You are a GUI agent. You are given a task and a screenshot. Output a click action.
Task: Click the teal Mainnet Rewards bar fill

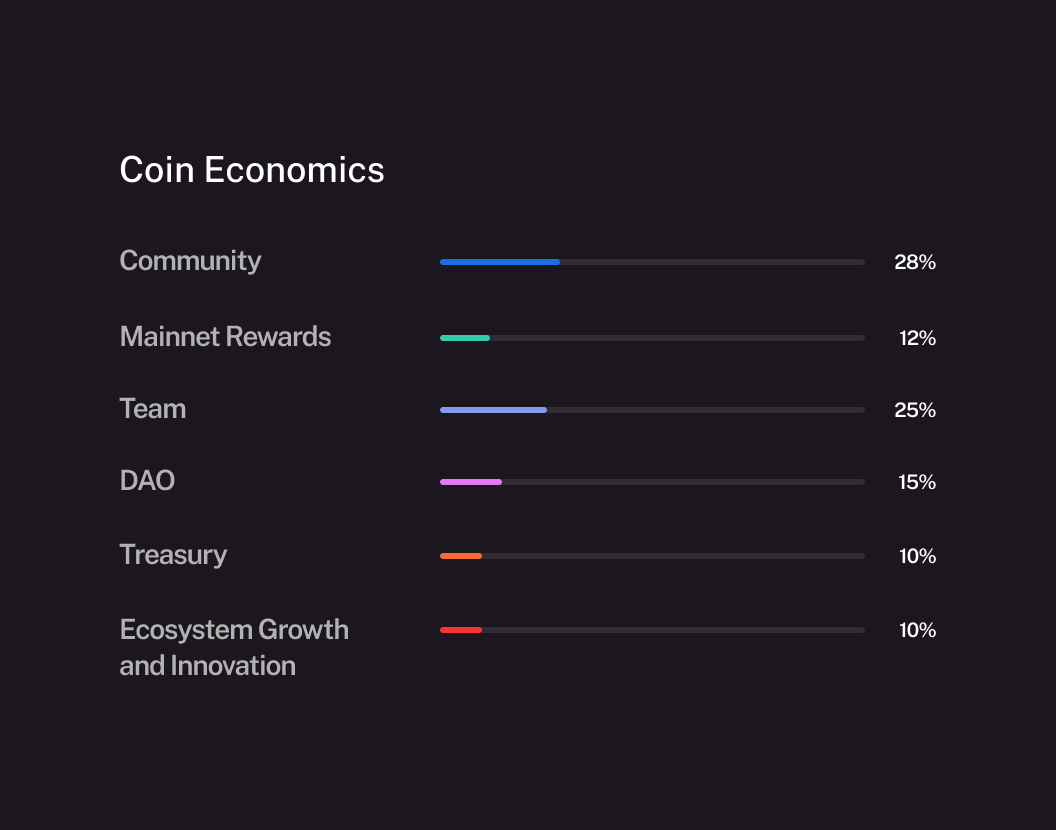tap(465, 338)
